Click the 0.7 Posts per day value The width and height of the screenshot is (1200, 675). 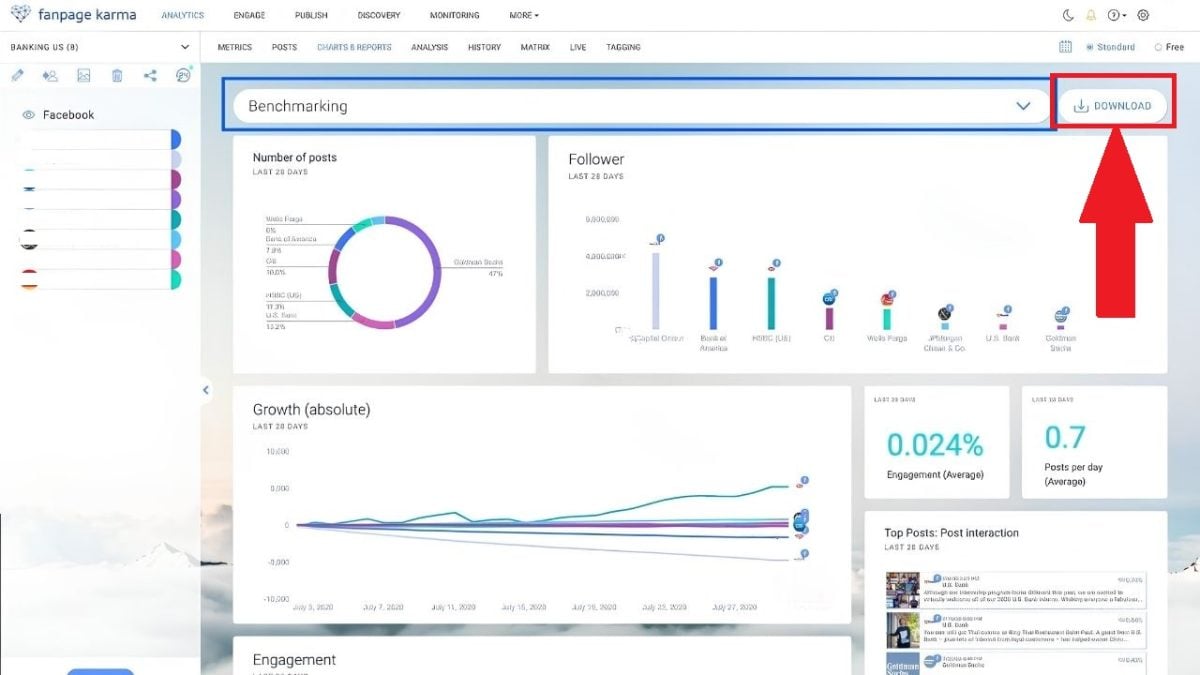pos(1065,437)
